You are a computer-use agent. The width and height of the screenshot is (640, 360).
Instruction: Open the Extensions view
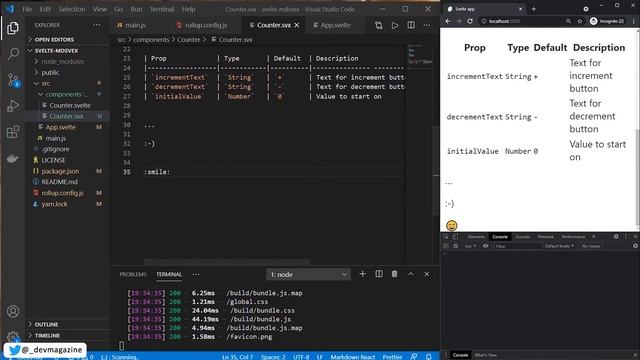[x=13, y=132]
